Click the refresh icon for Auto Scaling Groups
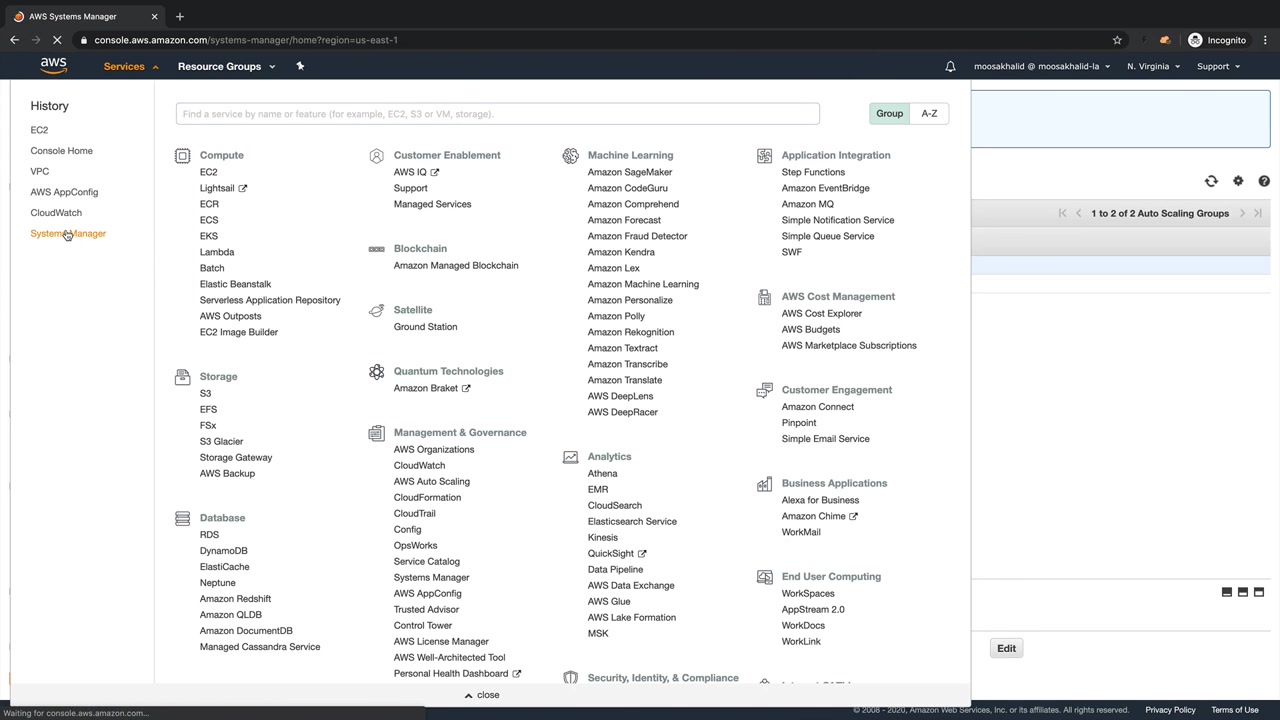Image resolution: width=1280 pixels, height=720 pixels. (x=1211, y=181)
